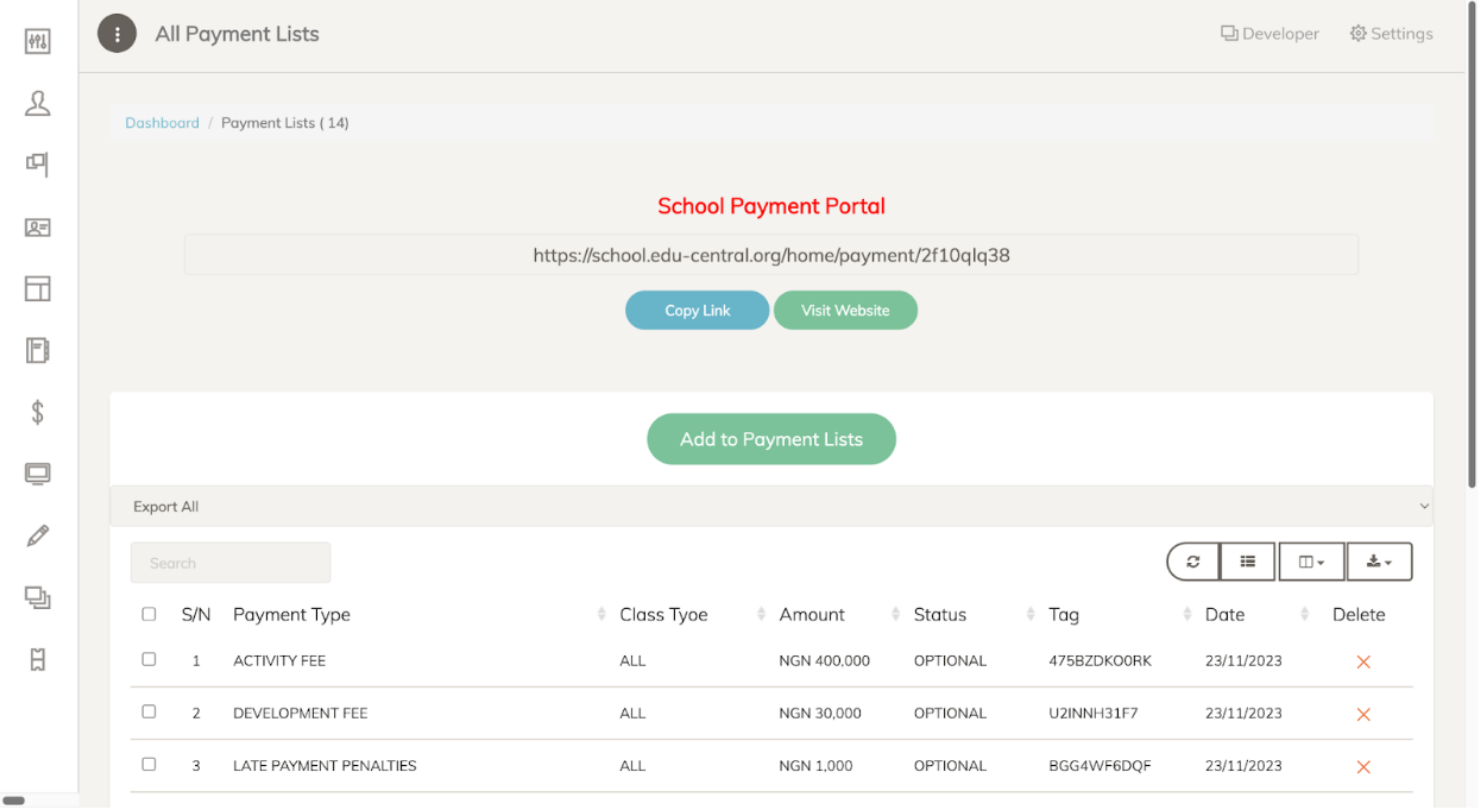
Task: Click the Add to Payment Lists button
Action: point(771,439)
